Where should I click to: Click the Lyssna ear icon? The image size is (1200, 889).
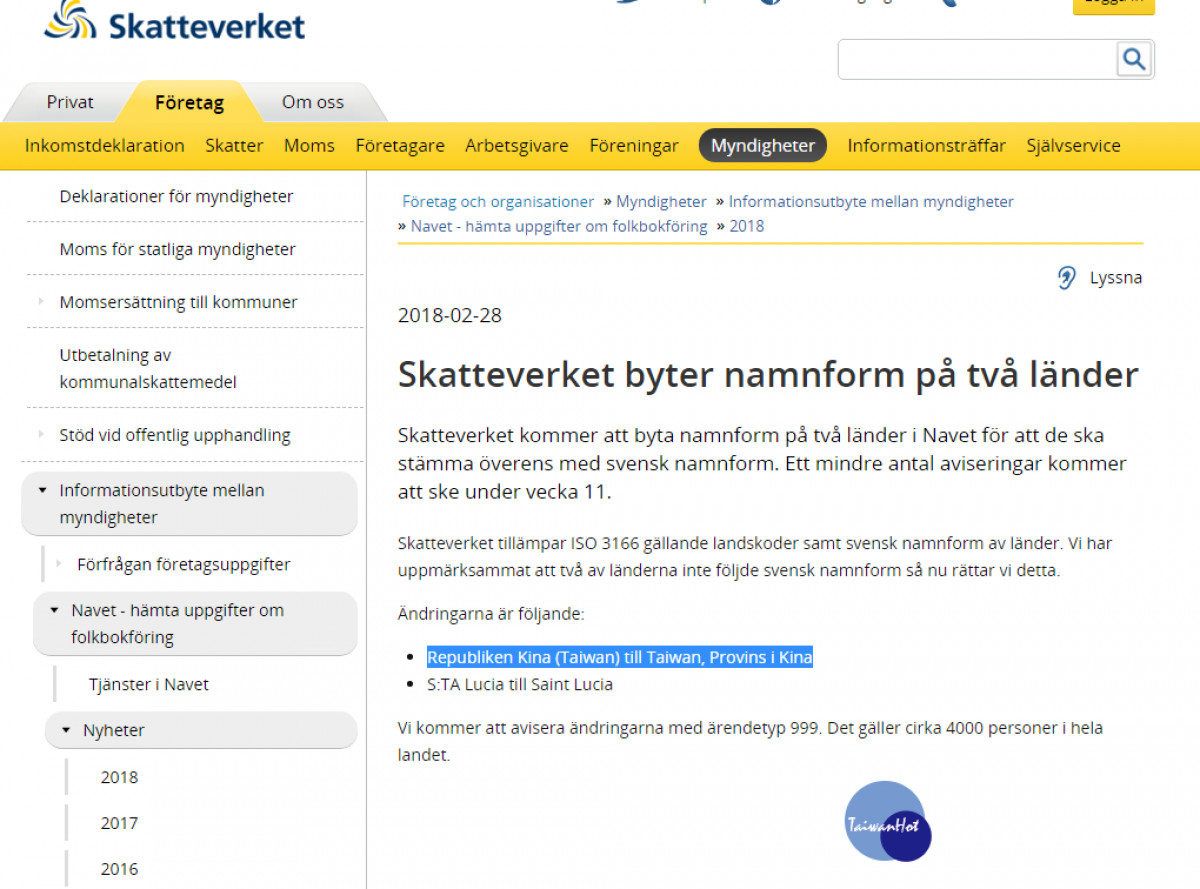pos(1067,278)
